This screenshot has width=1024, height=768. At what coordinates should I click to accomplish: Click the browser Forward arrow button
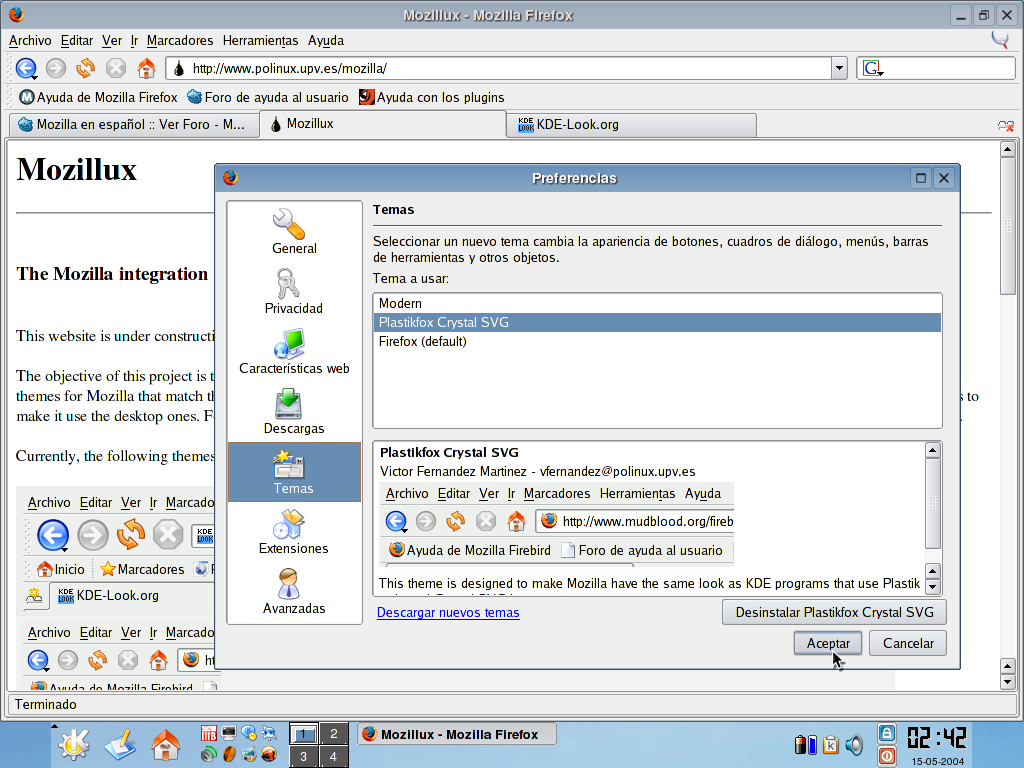point(56,68)
